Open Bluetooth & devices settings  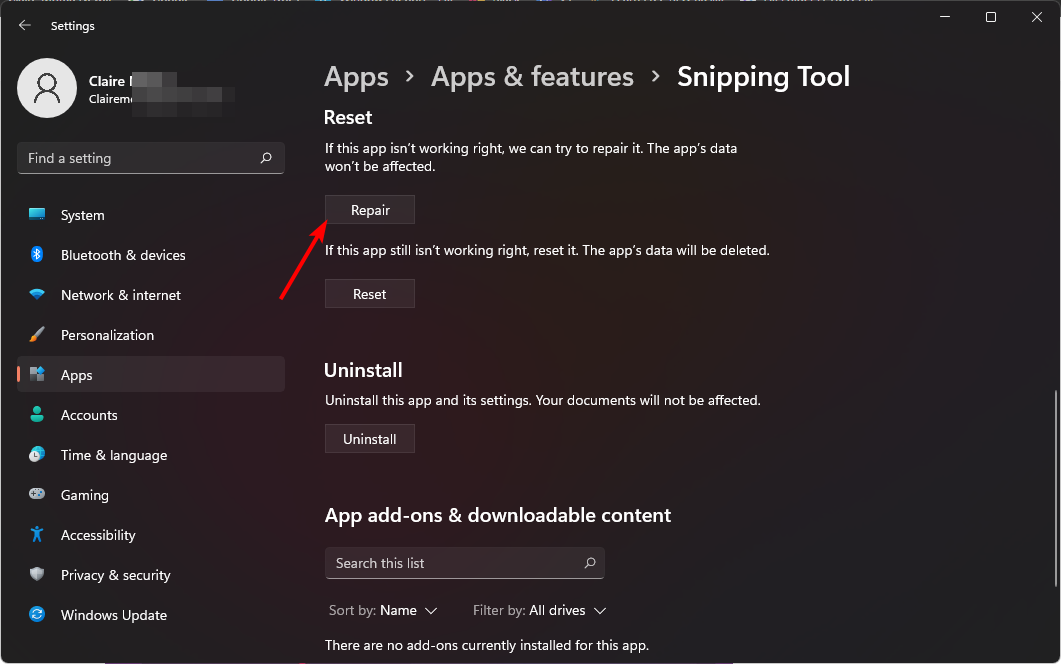pos(36,255)
